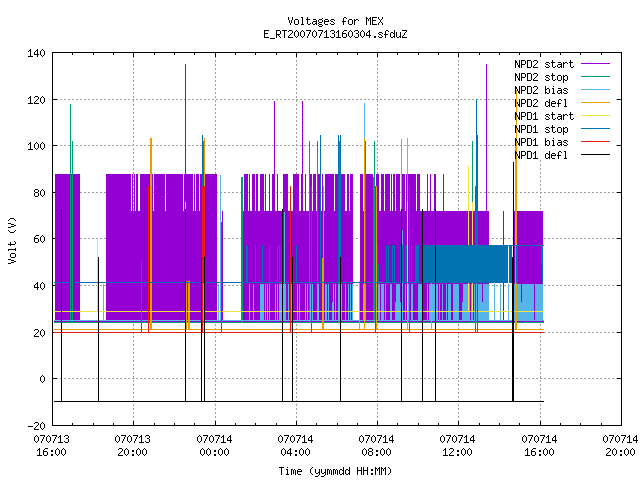640x480 pixels.
Task: Click the dark blue NPD1 stop legend line
Action: (596, 129)
